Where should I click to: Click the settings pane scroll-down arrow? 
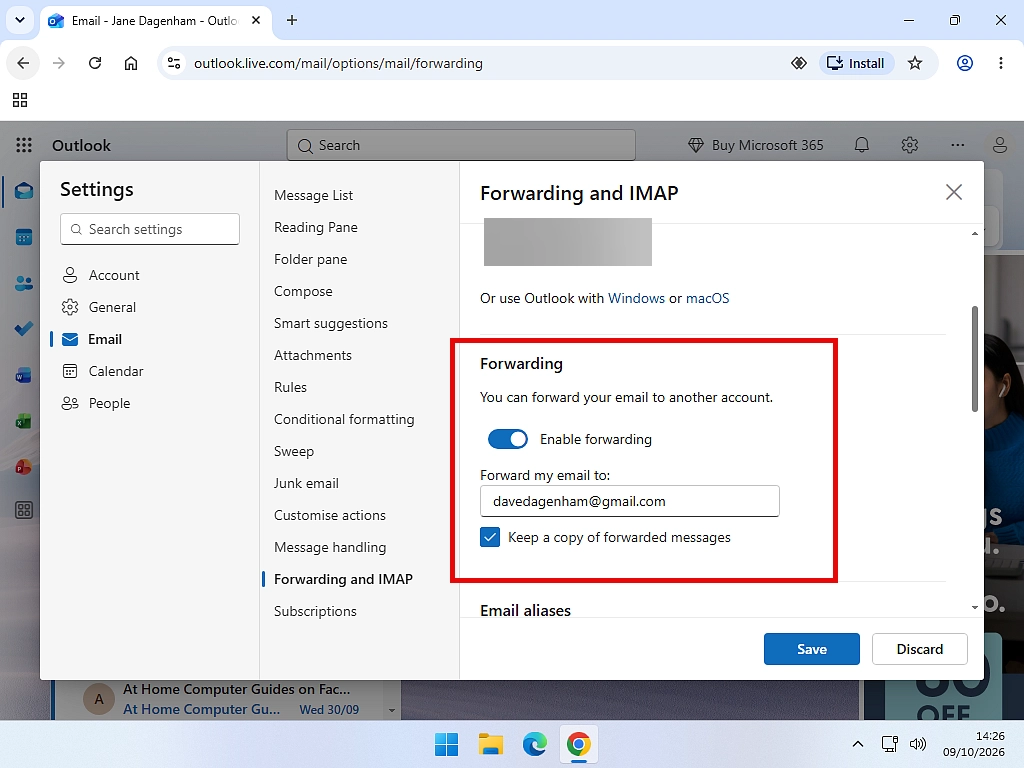click(974, 607)
